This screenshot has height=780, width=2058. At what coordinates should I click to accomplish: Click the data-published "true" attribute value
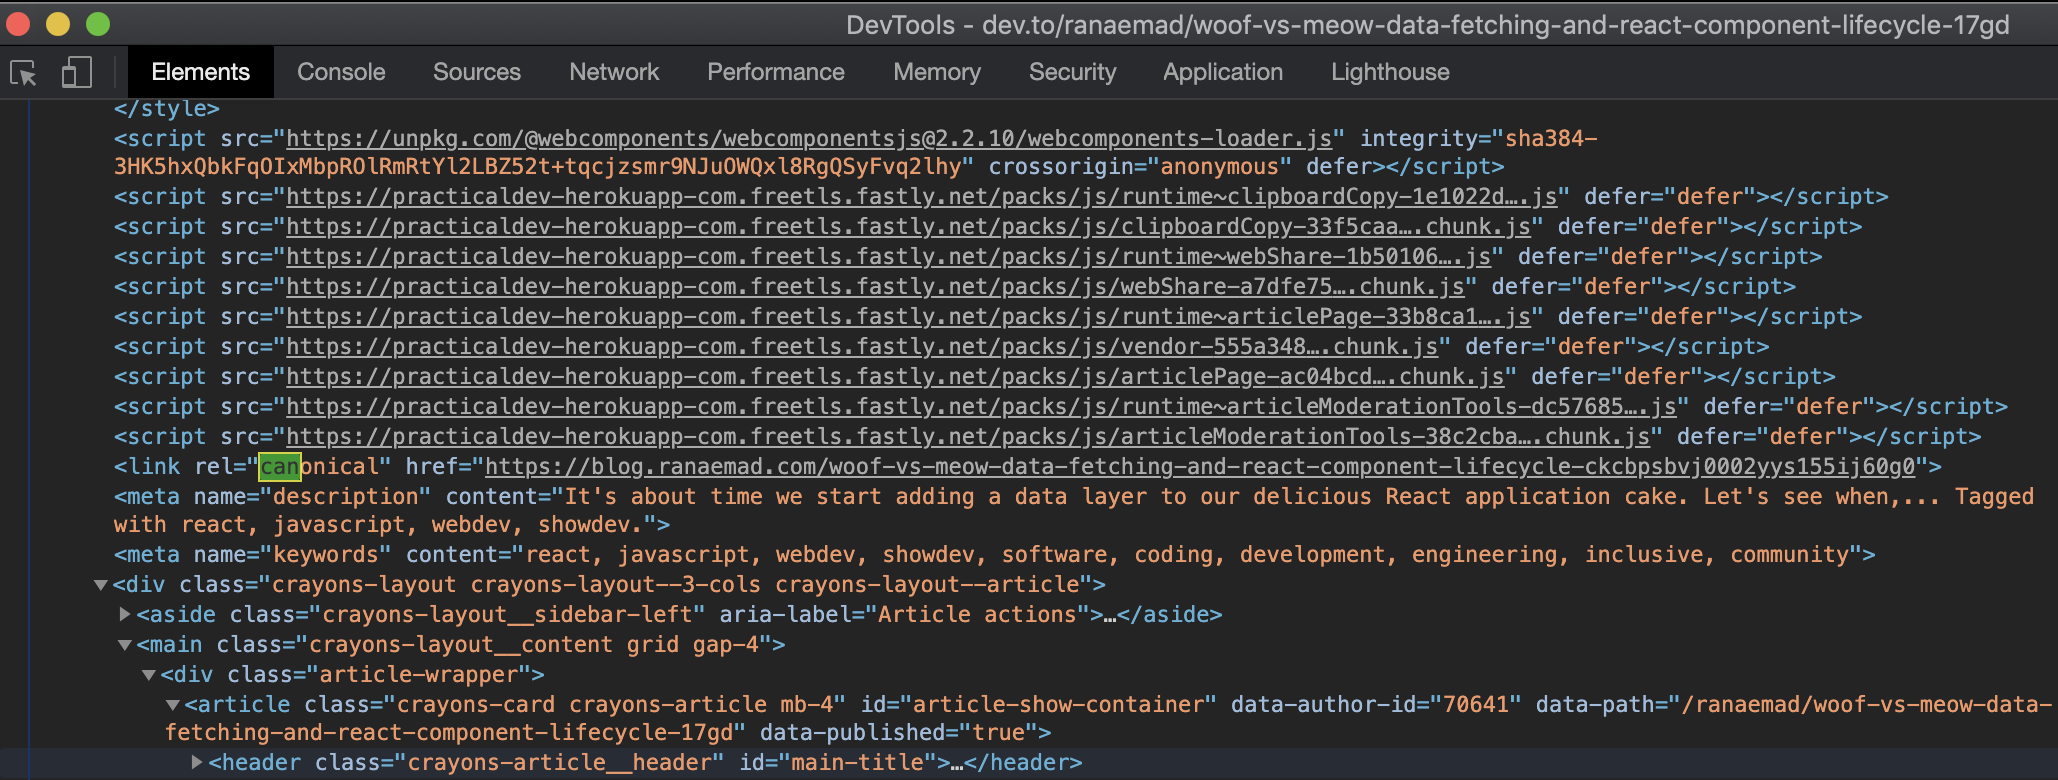(998, 732)
